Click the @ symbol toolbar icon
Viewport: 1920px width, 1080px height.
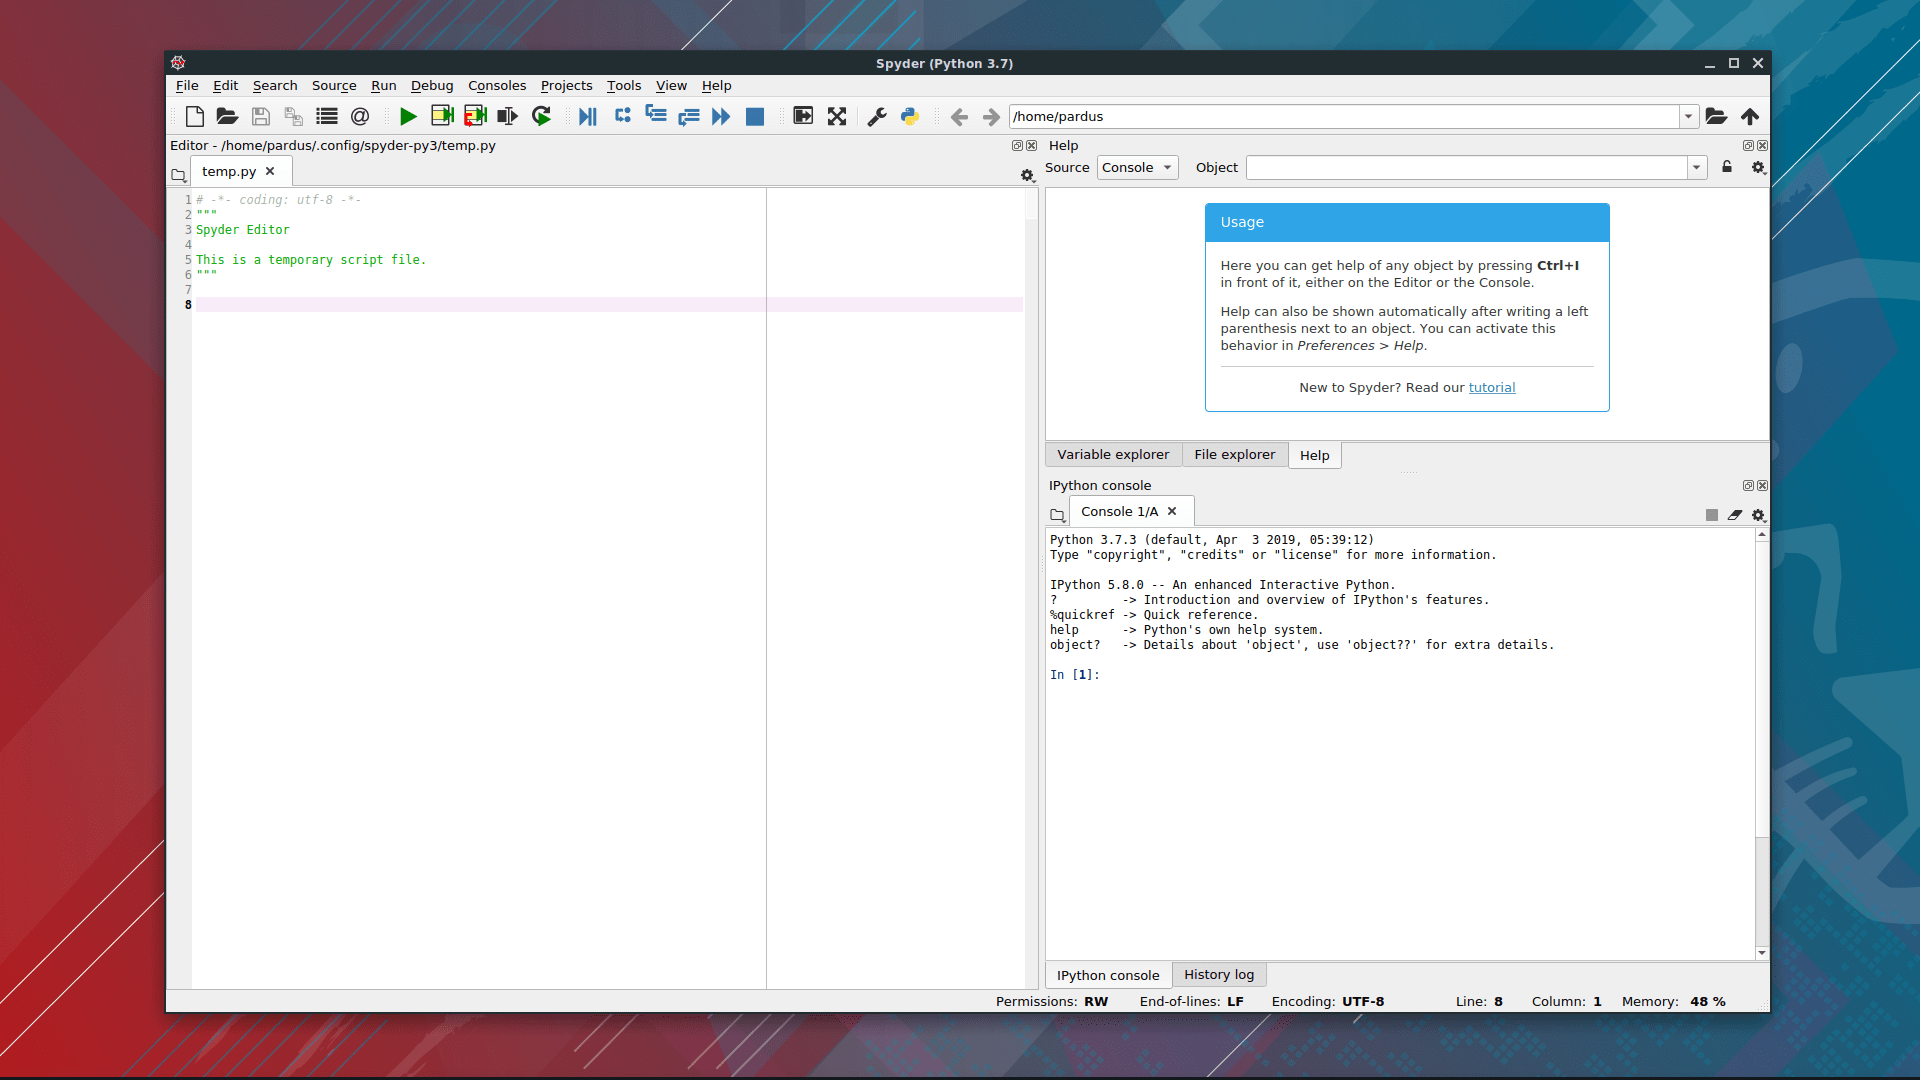360,117
